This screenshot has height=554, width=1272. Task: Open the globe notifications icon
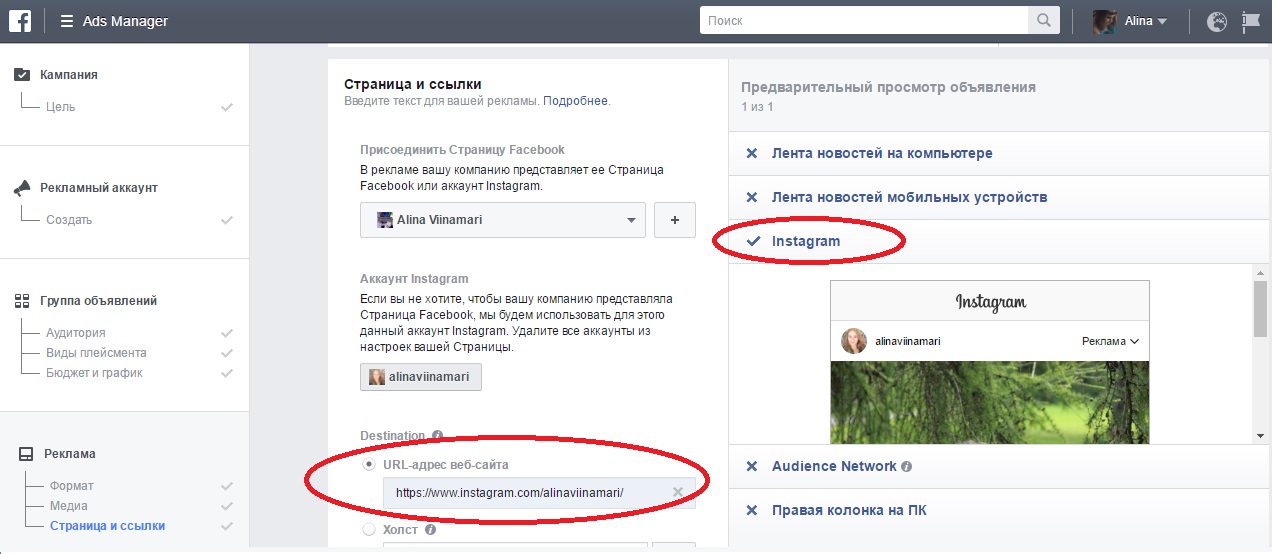1217,21
